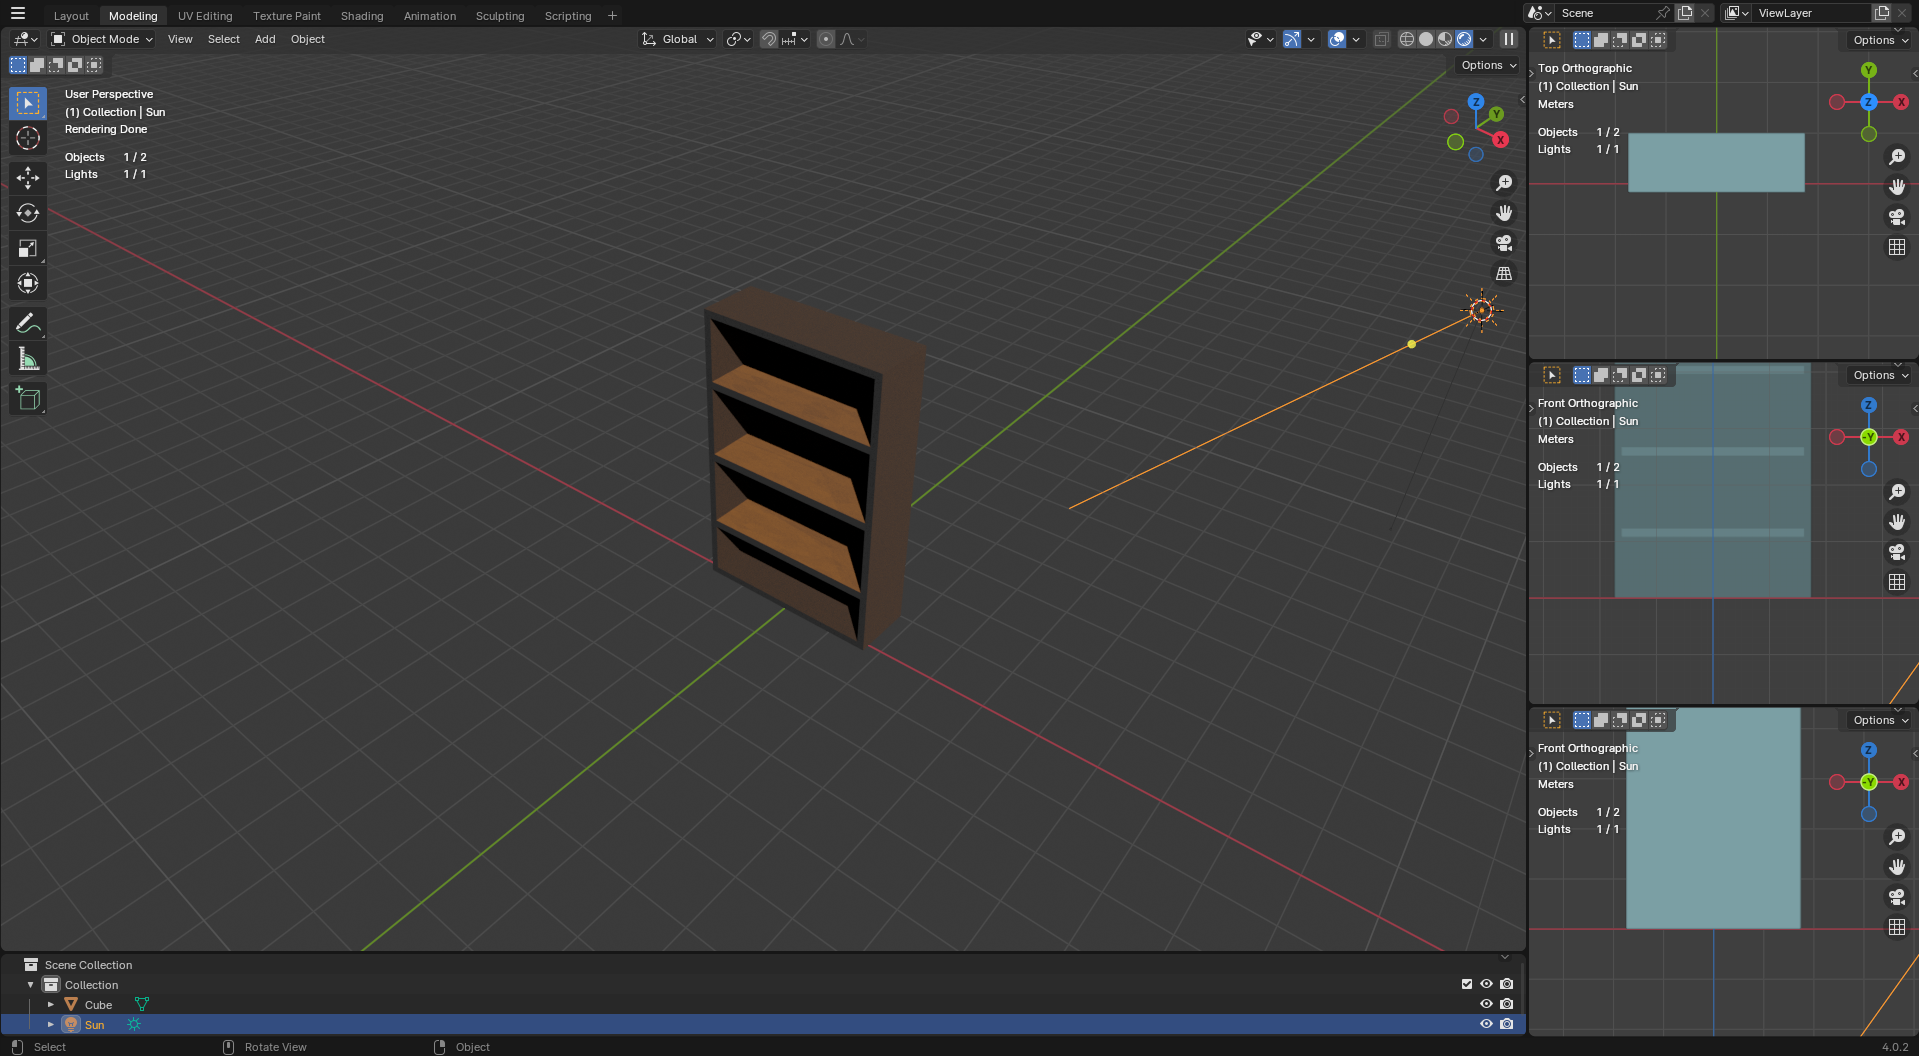The height and width of the screenshot is (1056, 1919).
Task: Choose the Scale tool
Action: click(28, 248)
